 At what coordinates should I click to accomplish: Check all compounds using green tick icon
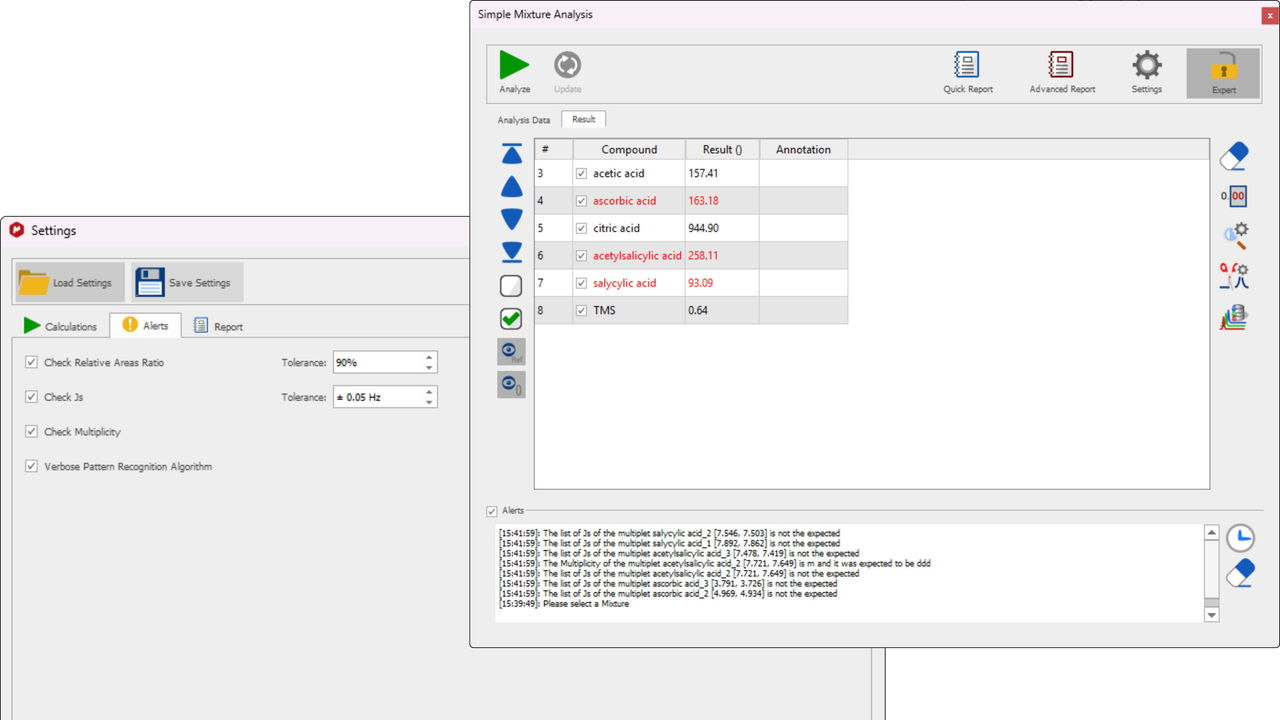511,319
